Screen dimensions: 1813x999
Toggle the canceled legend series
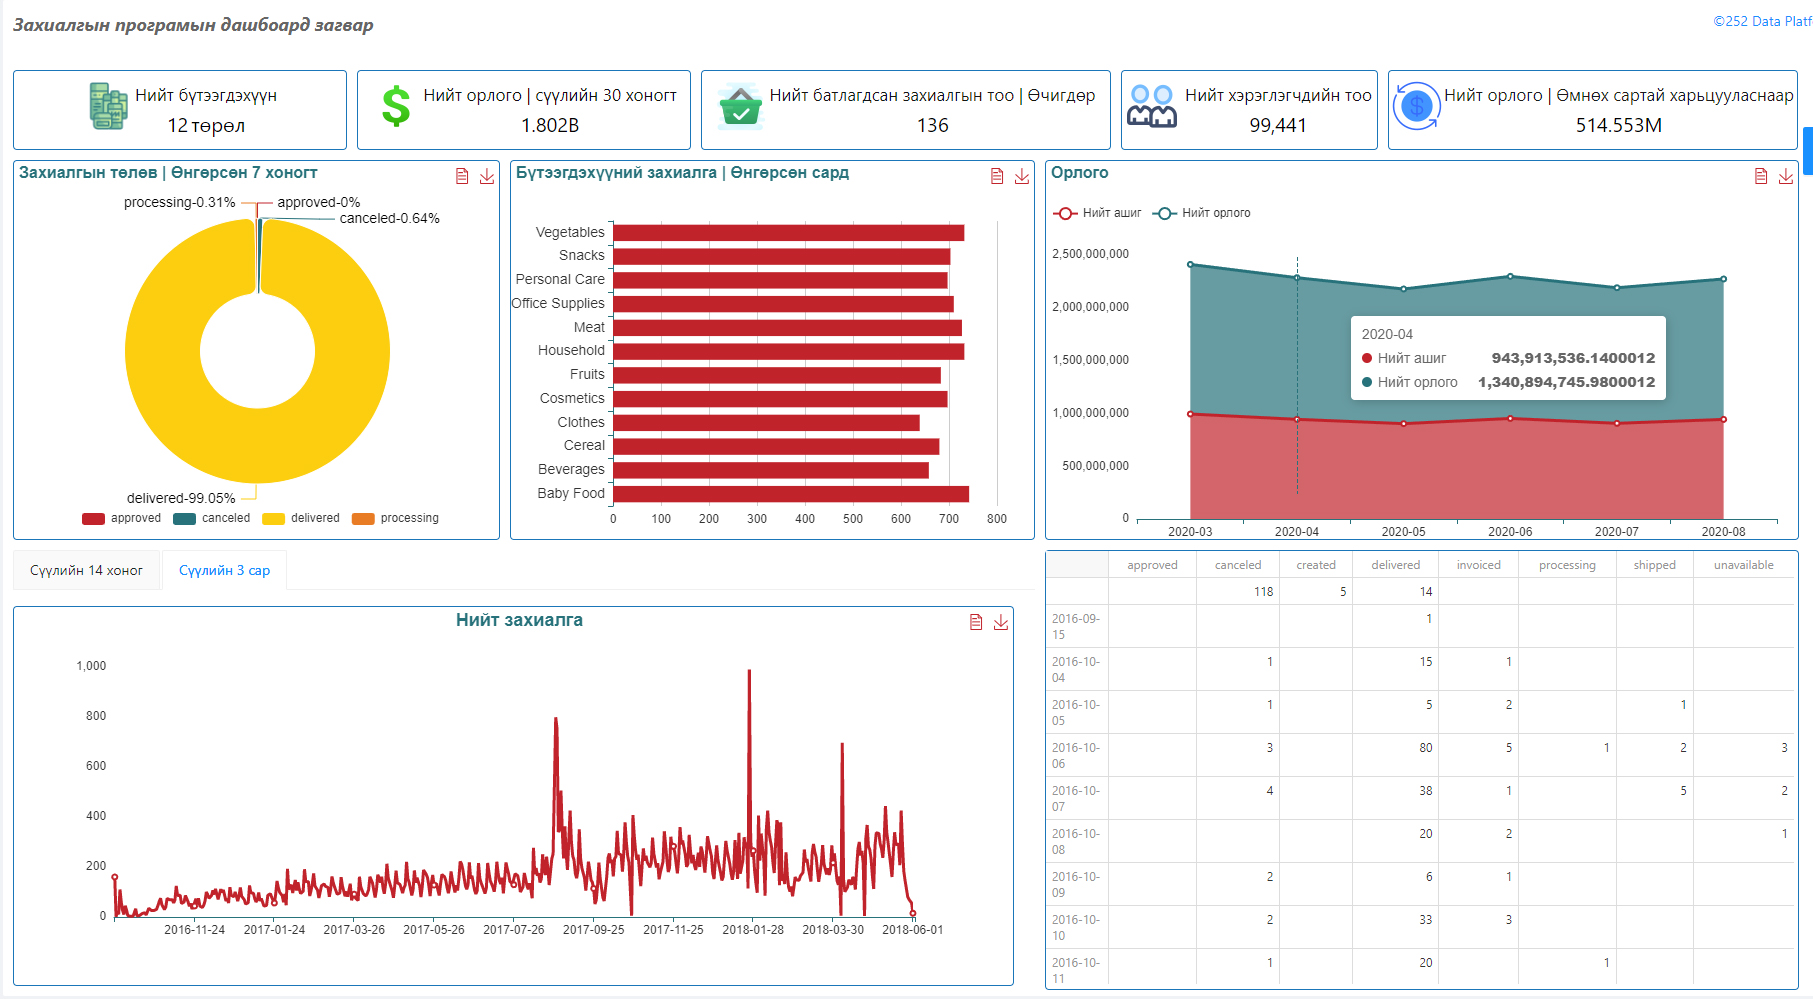coord(212,518)
